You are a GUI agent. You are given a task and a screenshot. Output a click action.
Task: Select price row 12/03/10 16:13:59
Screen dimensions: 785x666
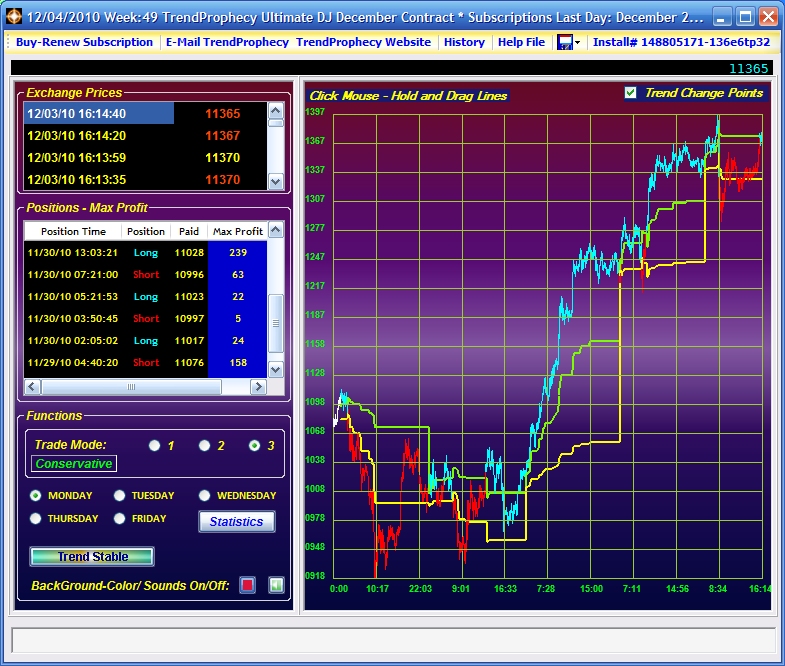pos(145,157)
